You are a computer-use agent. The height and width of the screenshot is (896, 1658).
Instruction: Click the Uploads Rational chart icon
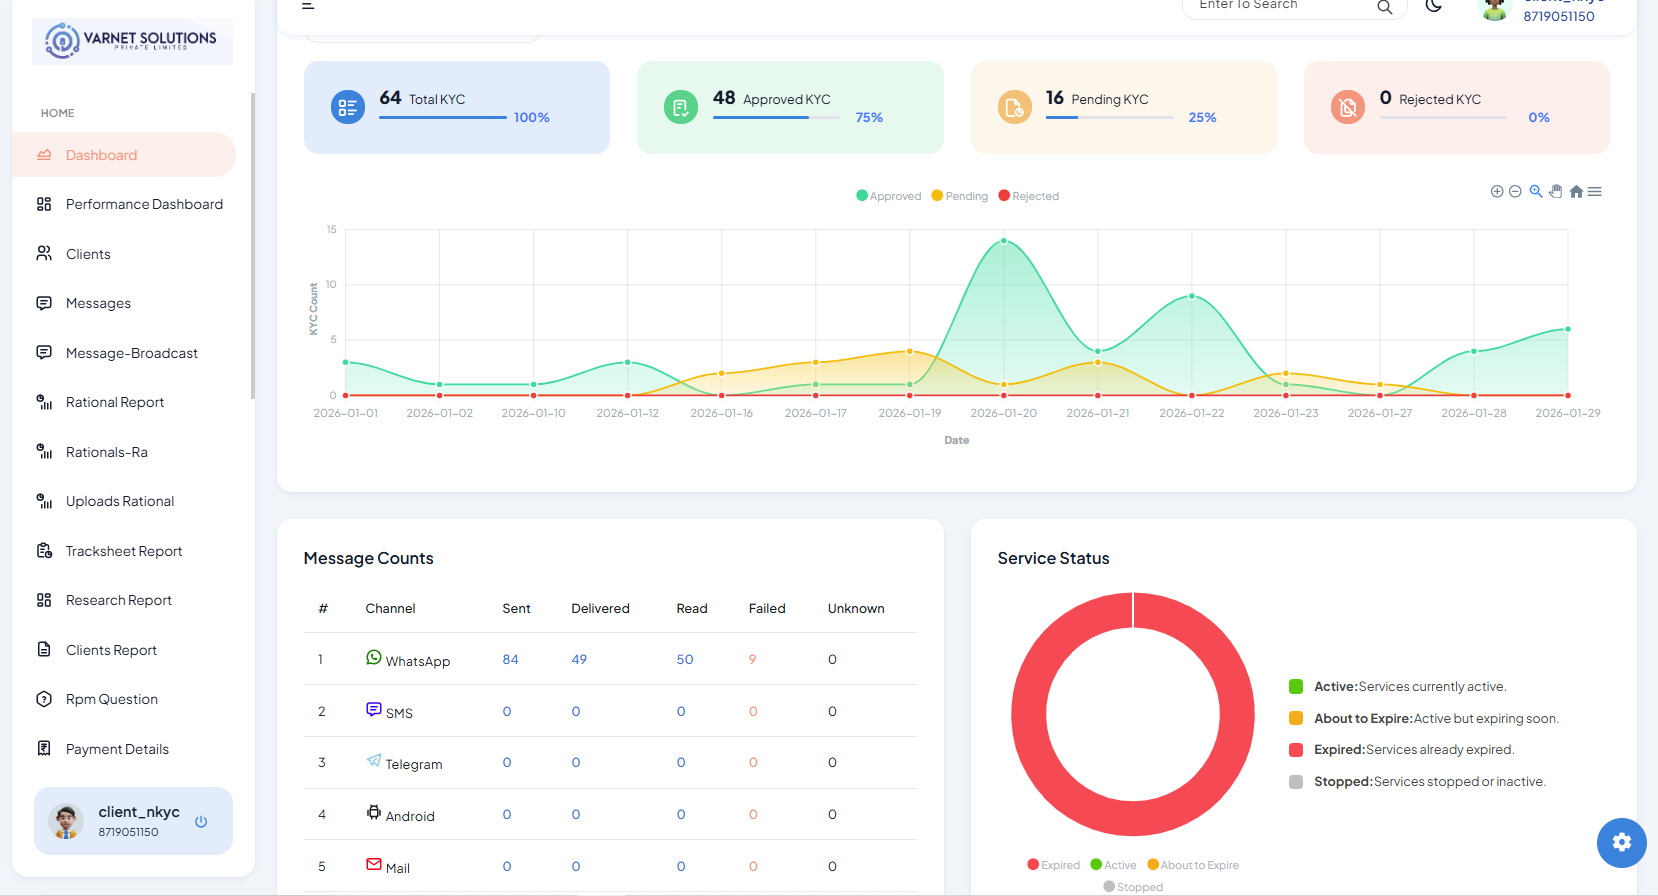pos(44,501)
